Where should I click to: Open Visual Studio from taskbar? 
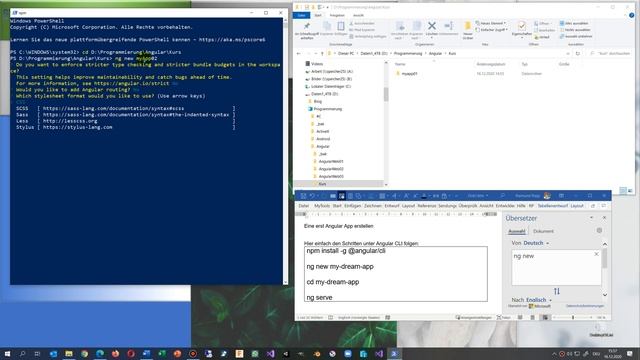[x=270, y=353]
